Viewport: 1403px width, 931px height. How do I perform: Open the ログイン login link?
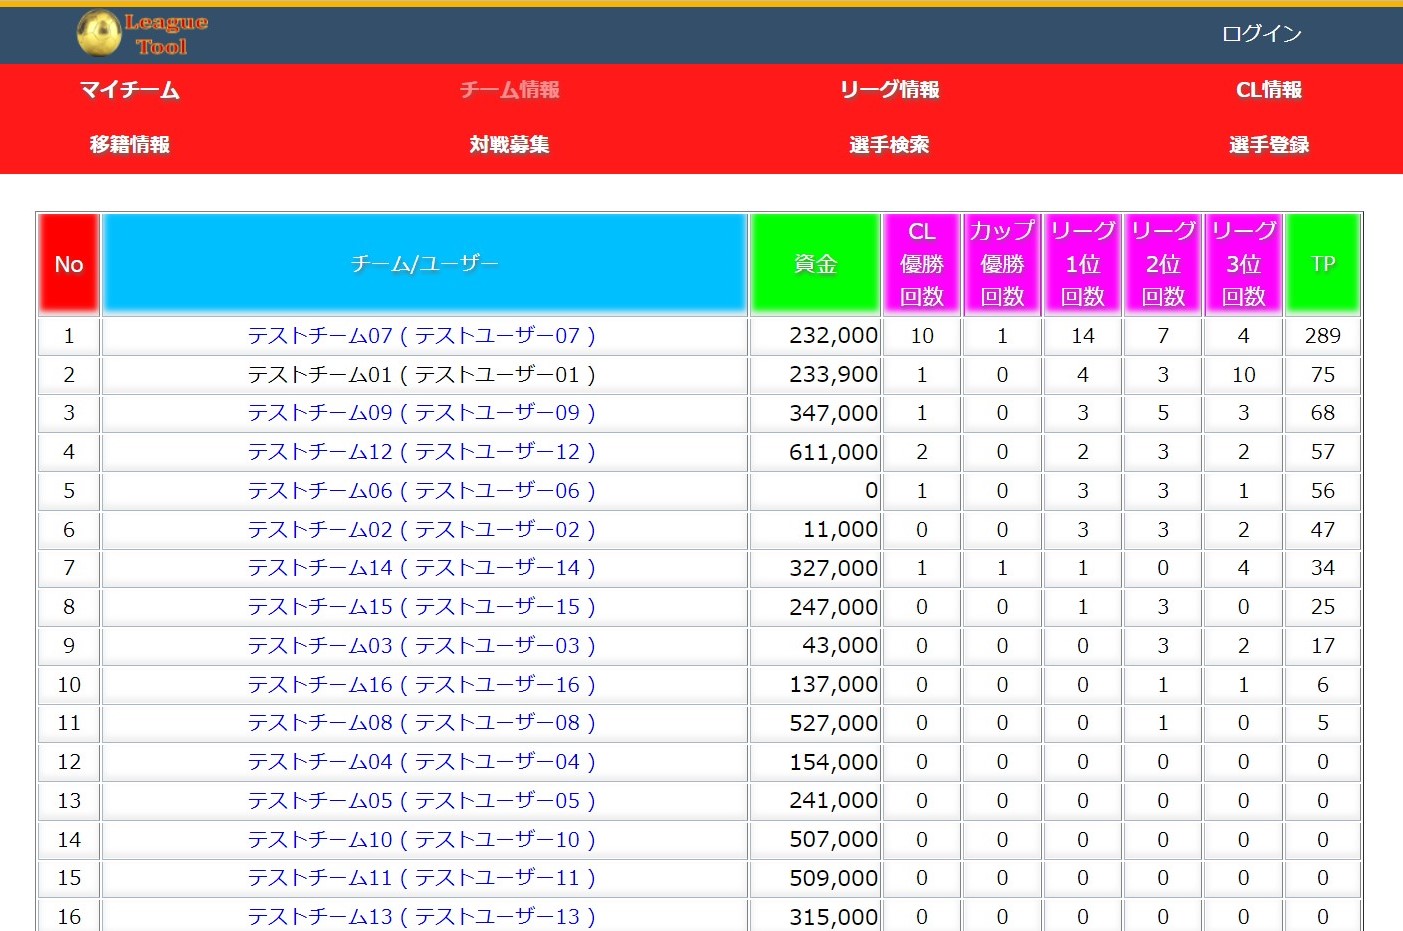click(1261, 34)
